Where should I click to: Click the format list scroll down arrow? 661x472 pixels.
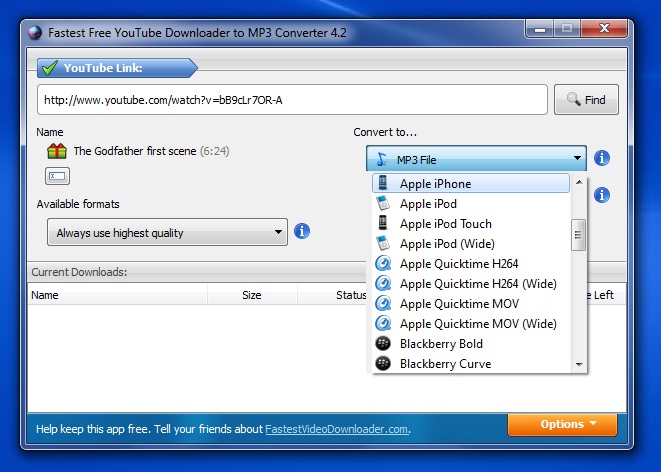[579, 365]
